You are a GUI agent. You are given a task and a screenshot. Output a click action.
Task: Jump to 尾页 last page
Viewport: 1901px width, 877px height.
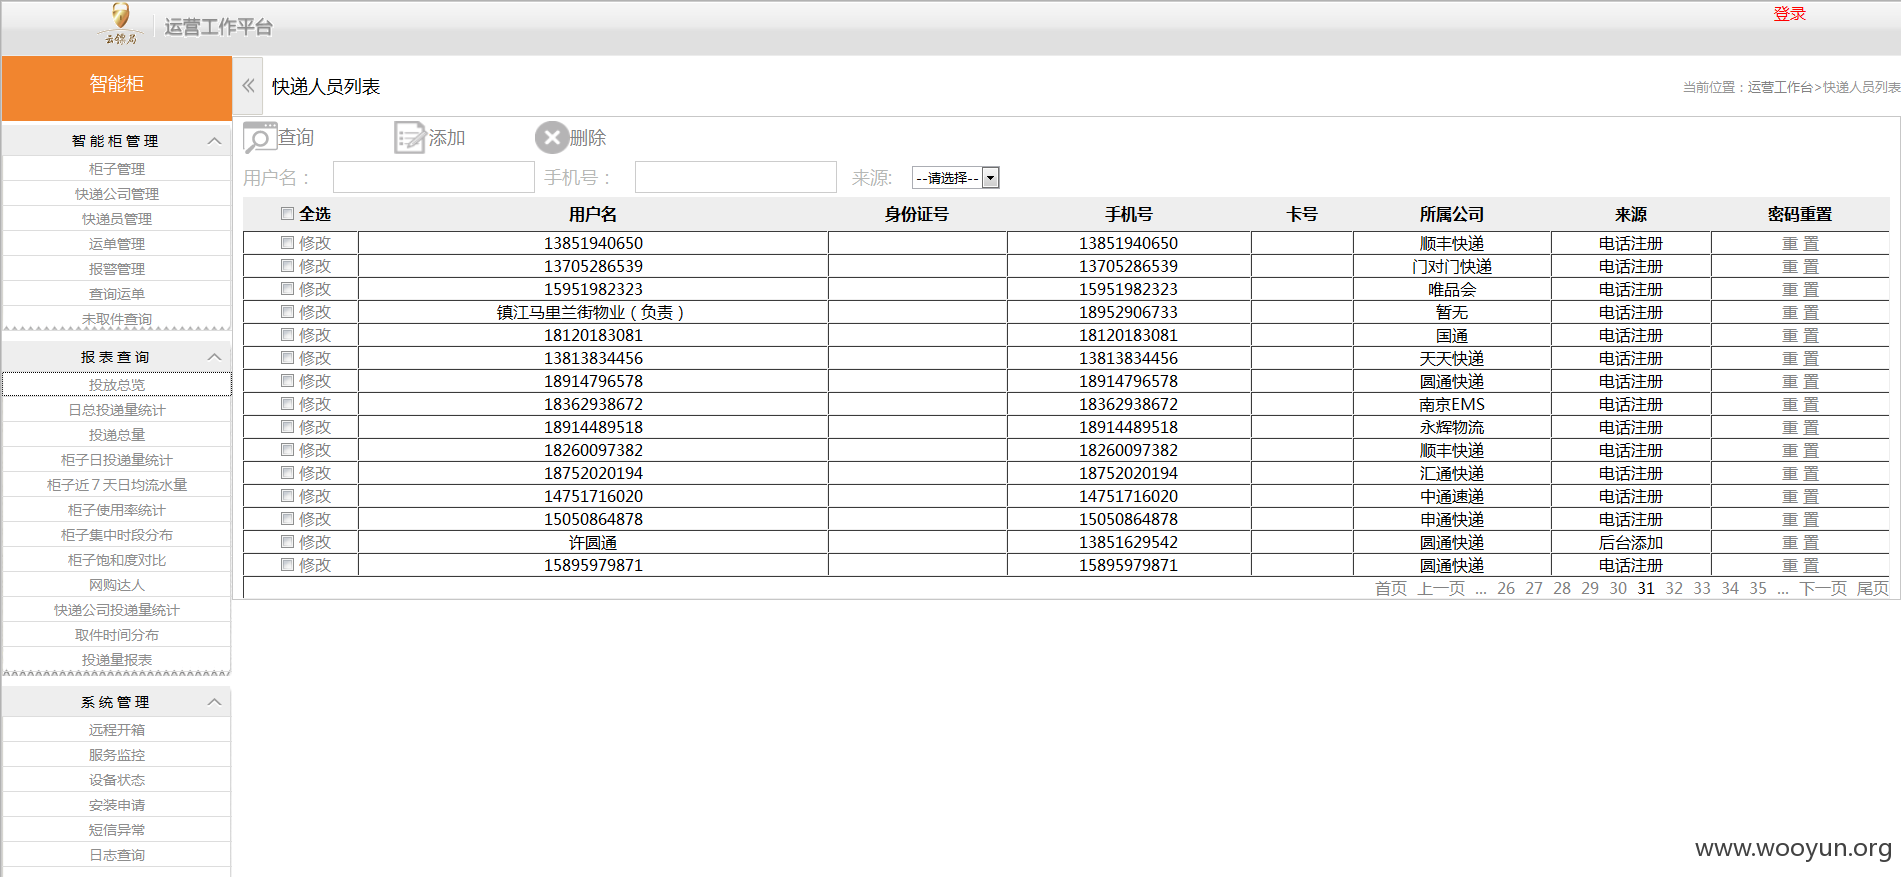click(1873, 588)
